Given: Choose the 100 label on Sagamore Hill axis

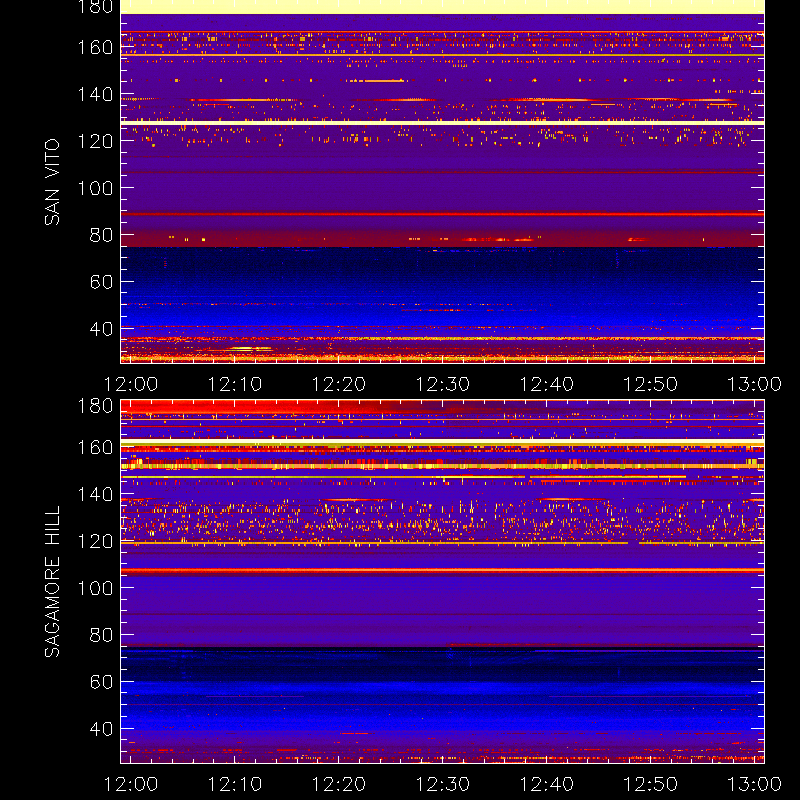Looking at the screenshot, I should 95,588.
